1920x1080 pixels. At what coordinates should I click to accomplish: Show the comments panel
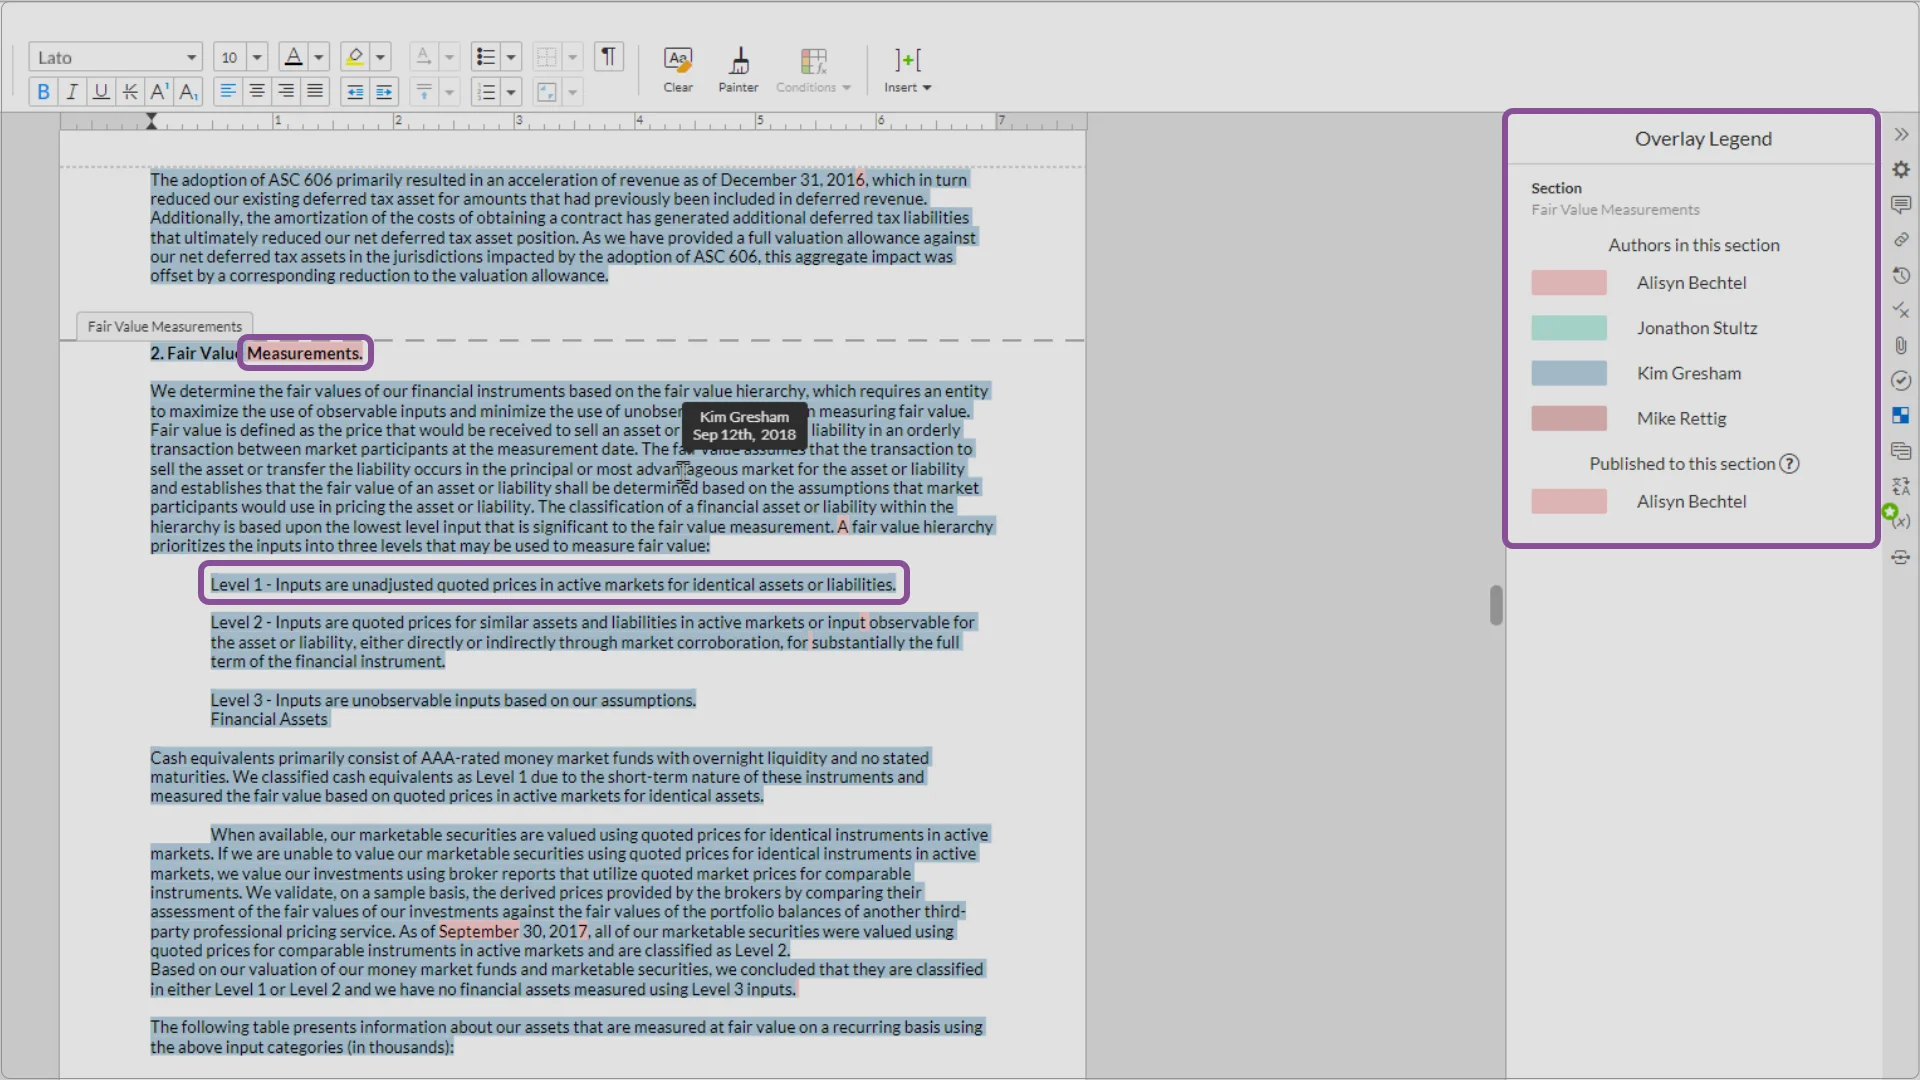point(1901,204)
